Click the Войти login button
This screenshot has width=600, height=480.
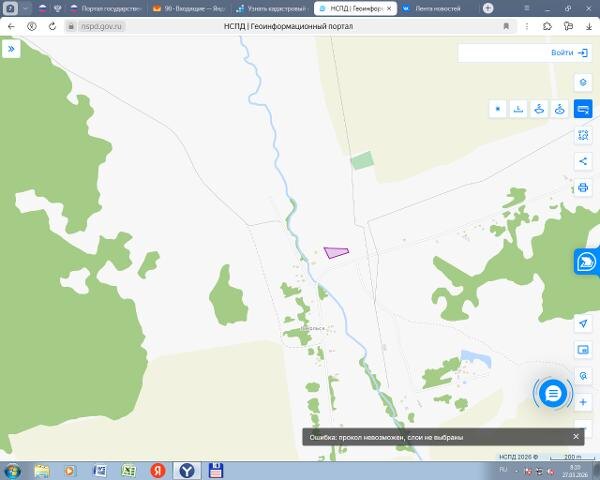(x=569, y=52)
